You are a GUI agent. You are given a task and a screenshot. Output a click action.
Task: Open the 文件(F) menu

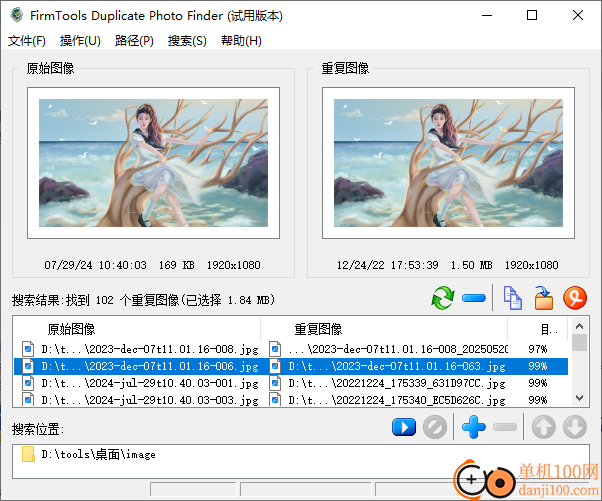(x=27, y=40)
